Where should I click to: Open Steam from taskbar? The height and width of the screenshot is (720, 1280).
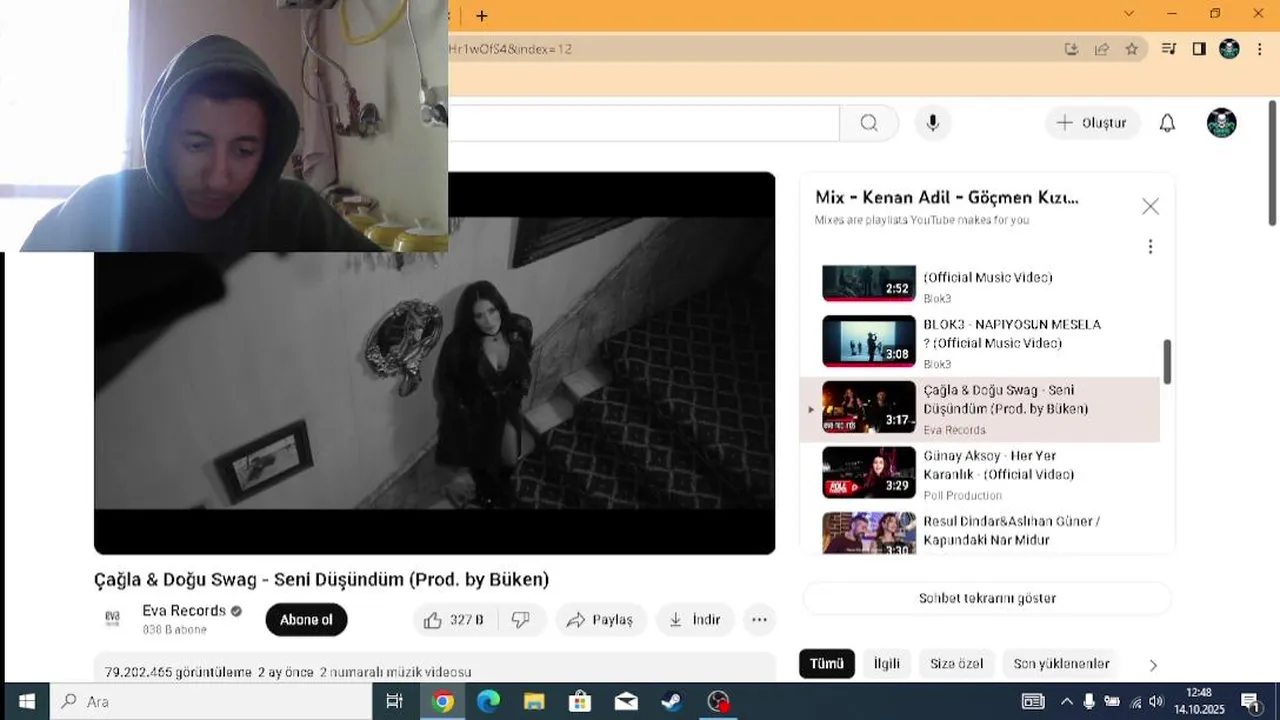click(672, 701)
